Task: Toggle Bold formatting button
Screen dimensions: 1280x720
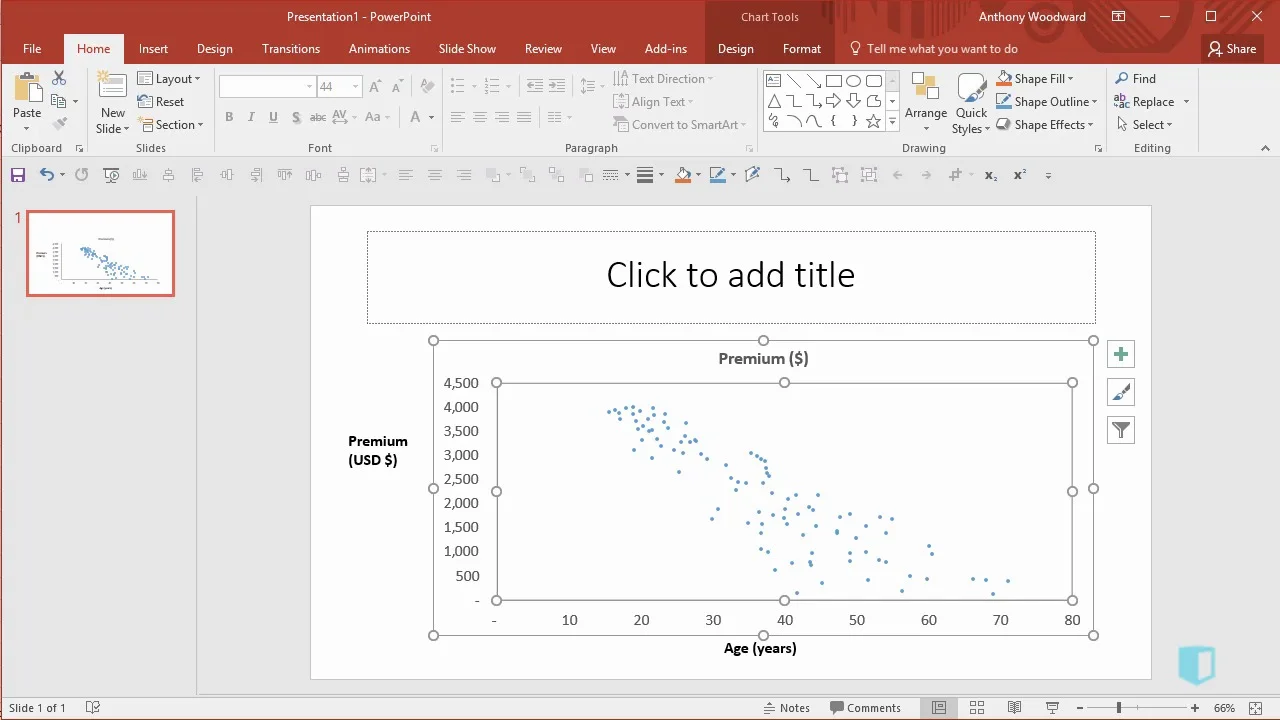Action: (229, 117)
